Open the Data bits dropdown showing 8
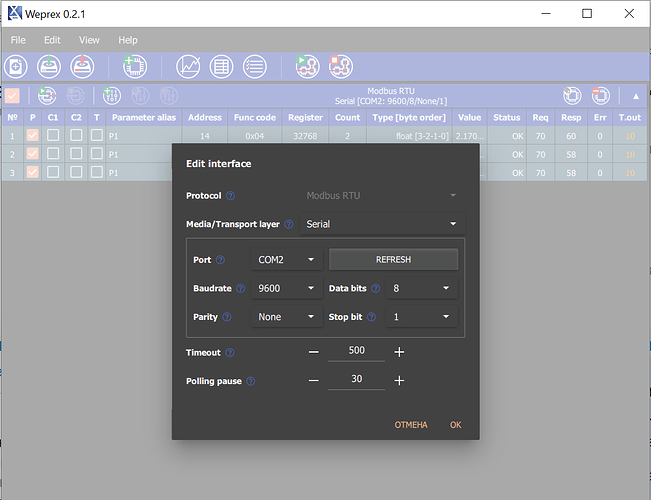This screenshot has height=500, width=651. (x=422, y=288)
